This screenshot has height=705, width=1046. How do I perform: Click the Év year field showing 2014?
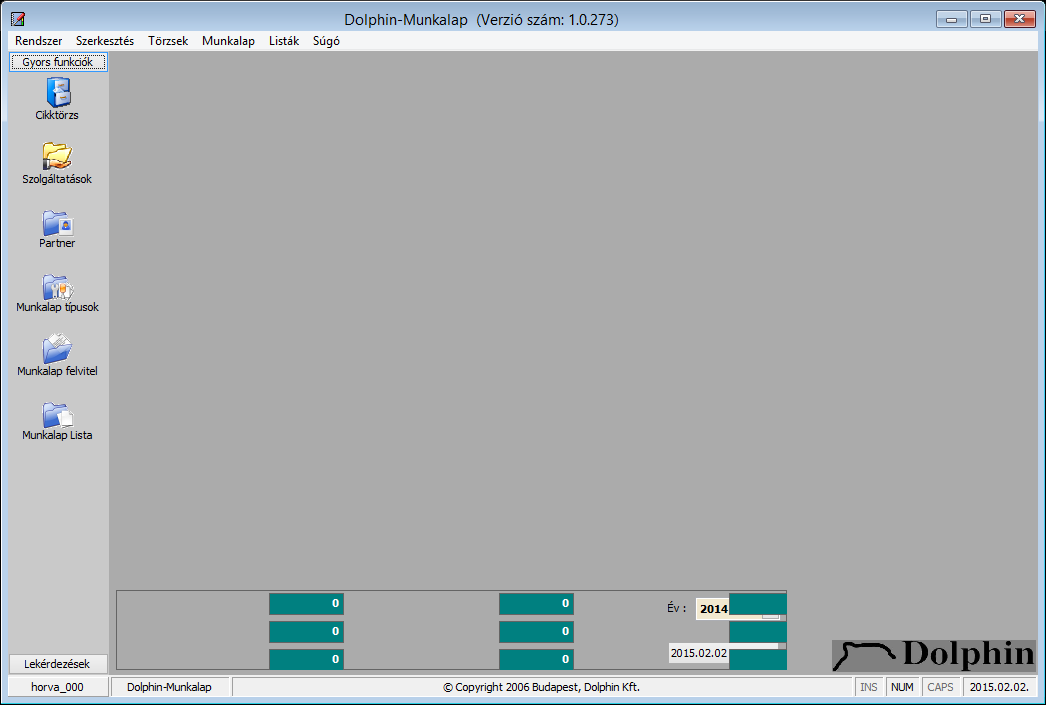click(712, 608)
